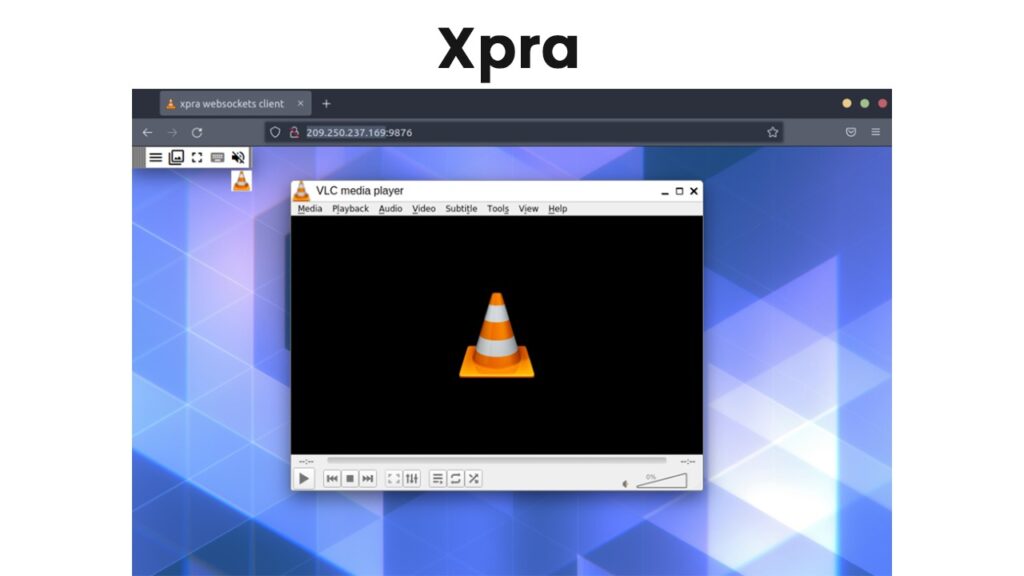Open the Help menu in VLC
The width and height of the screenshot is (1024, 576).
pyautogui.click(x=558, y=209)
